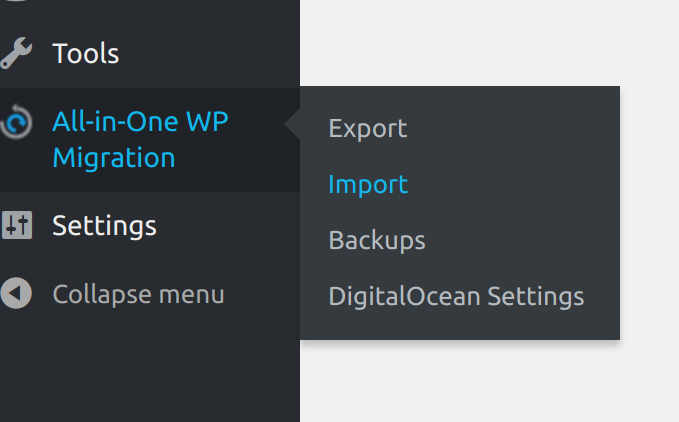The image size is (679, 422).
Task: Click the light content area above the flyout
Action: (x=489, y=42)
